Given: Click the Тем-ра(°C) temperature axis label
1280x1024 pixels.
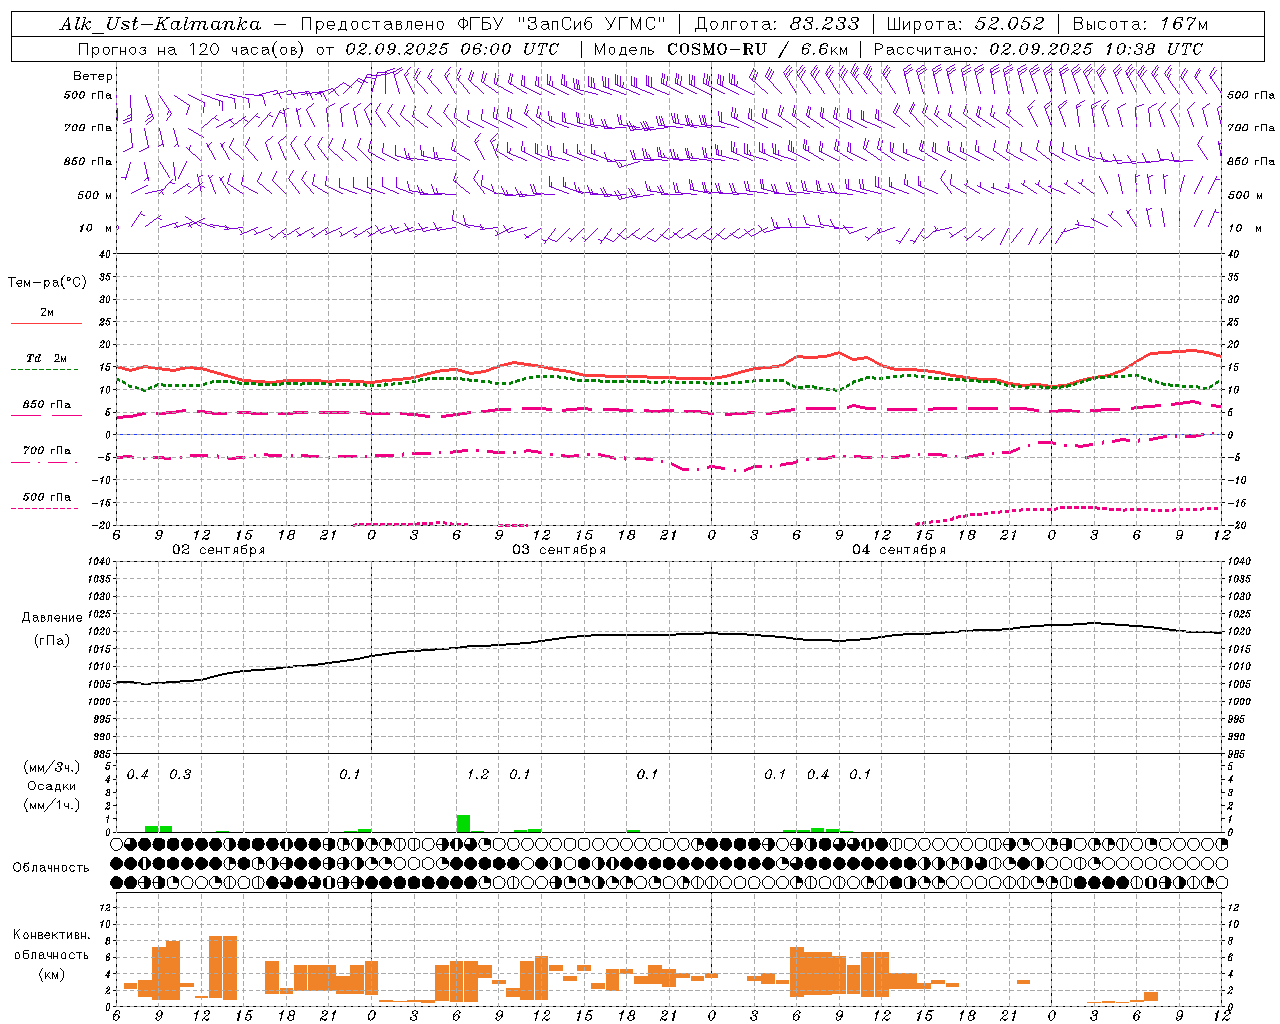Looking at the screenshot, I should pyautogui.click(x=47, y=283).
